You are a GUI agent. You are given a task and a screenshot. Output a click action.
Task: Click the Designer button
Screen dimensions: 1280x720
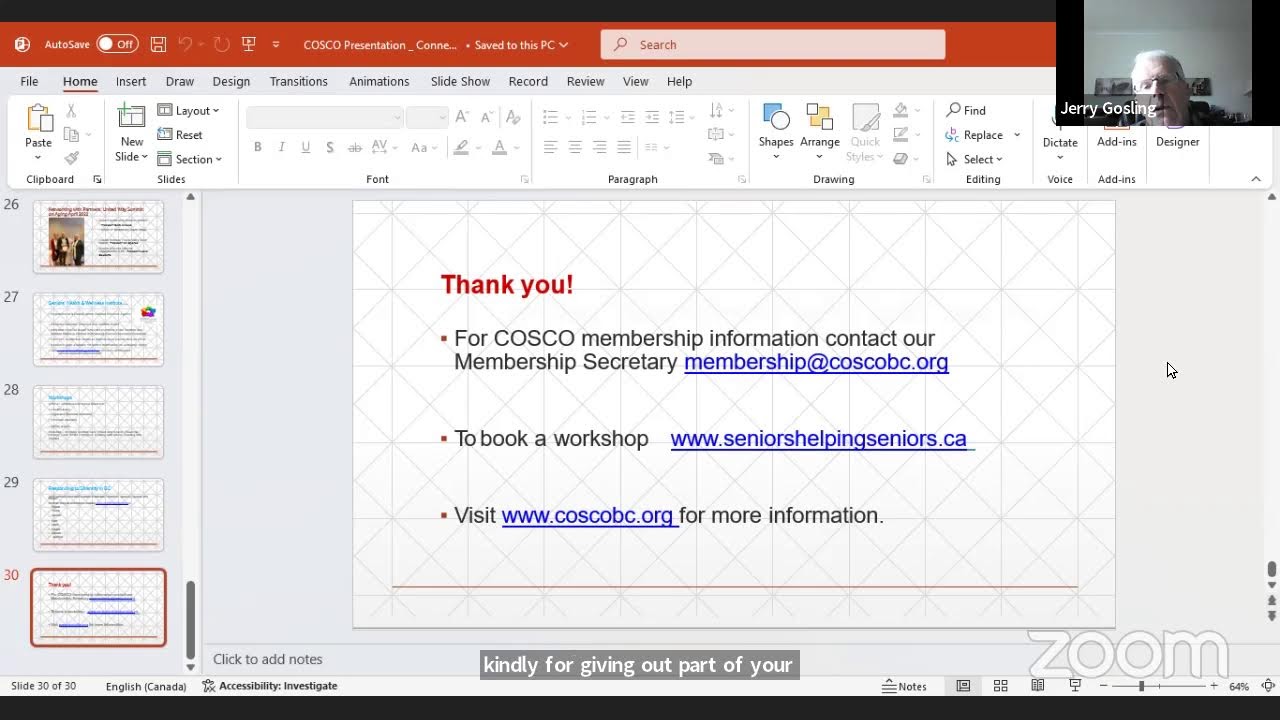1177,140
